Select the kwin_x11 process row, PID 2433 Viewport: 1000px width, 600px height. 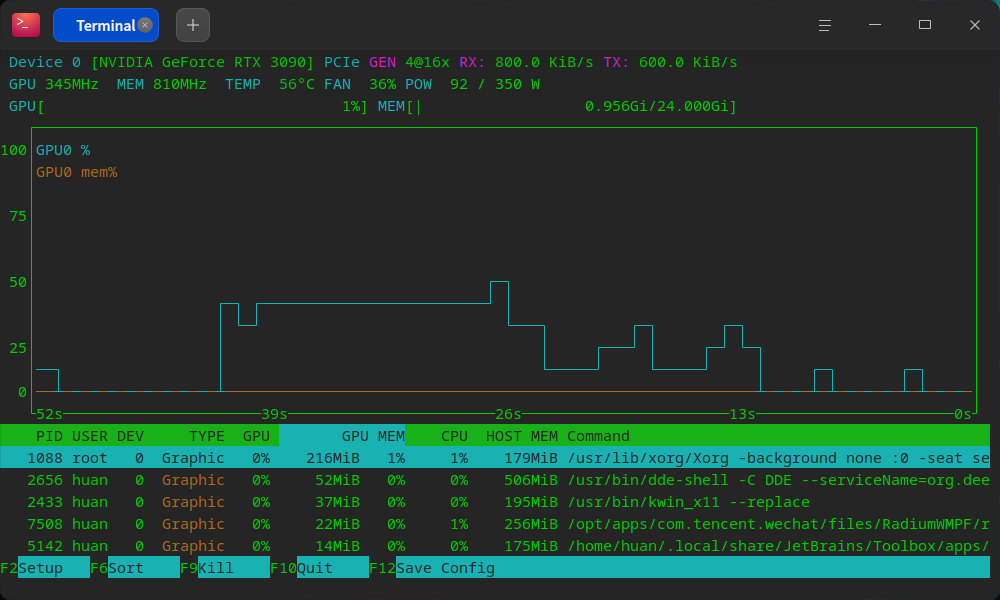495,502
